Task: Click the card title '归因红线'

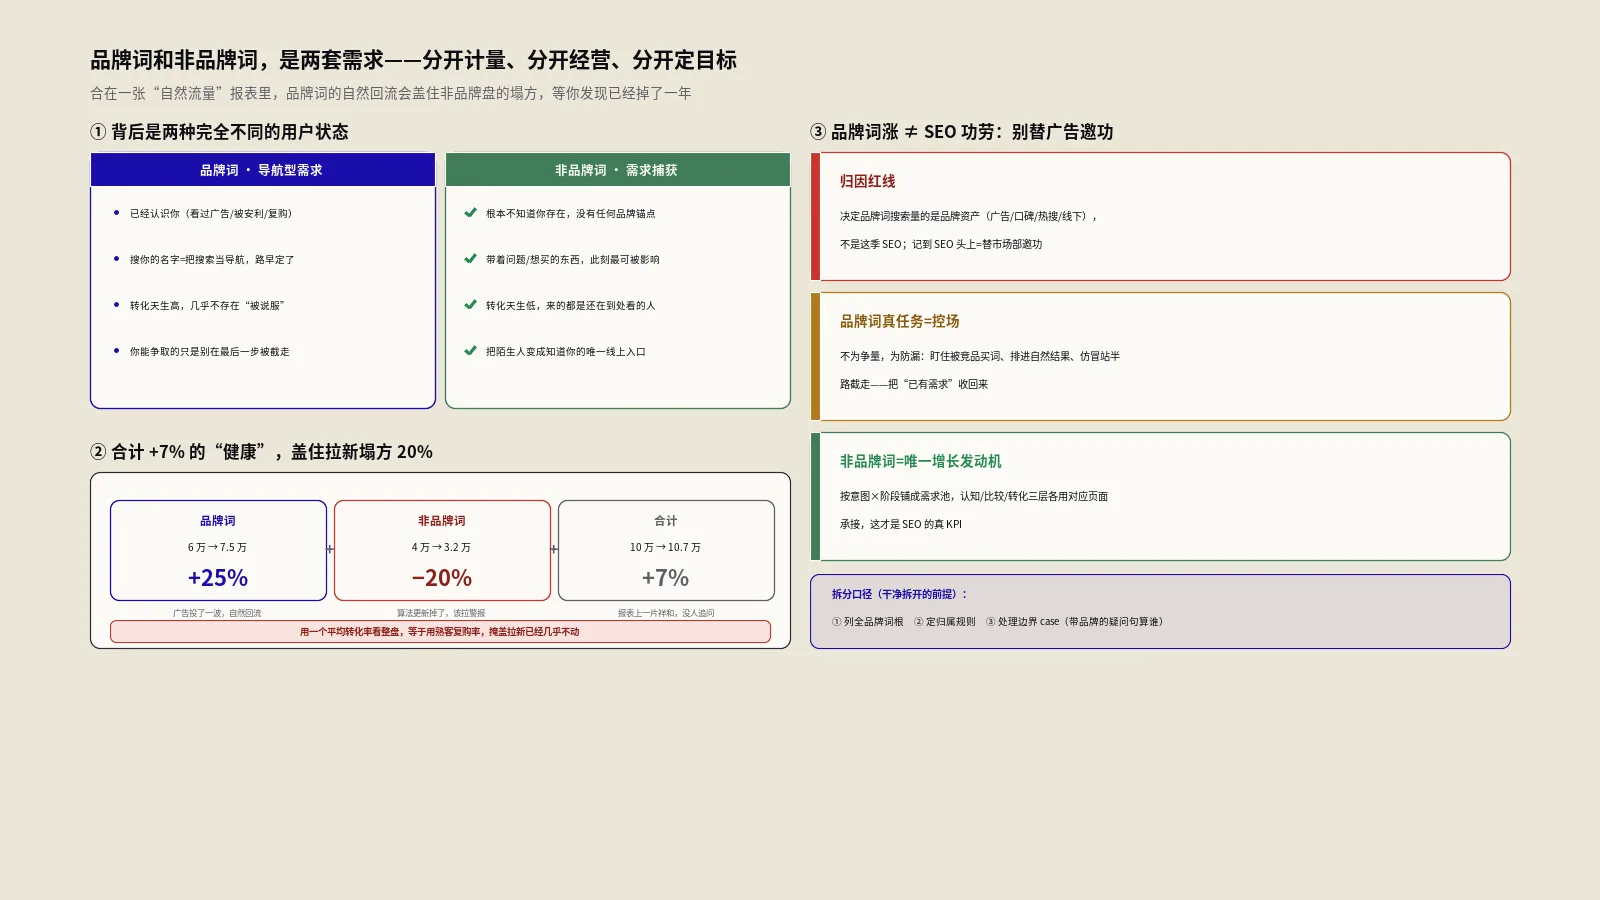Action: pyautogui.click(x=868, y=181)
